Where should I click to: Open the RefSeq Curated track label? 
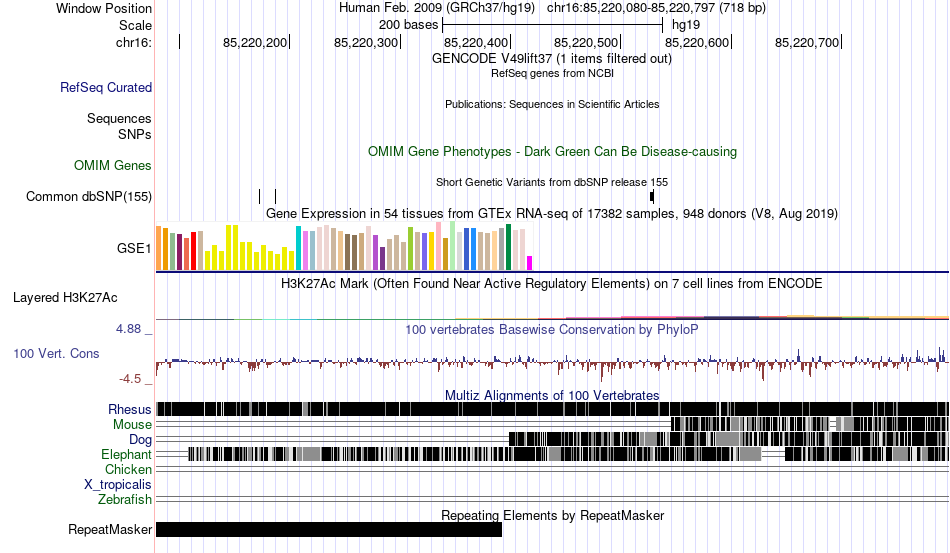[106, 87]
